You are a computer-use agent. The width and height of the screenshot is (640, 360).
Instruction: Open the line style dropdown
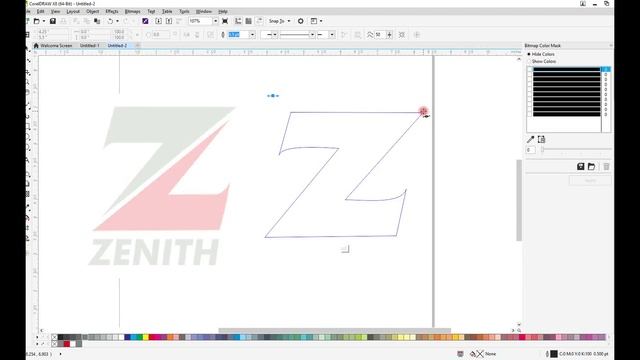click(x=312, y=35)
